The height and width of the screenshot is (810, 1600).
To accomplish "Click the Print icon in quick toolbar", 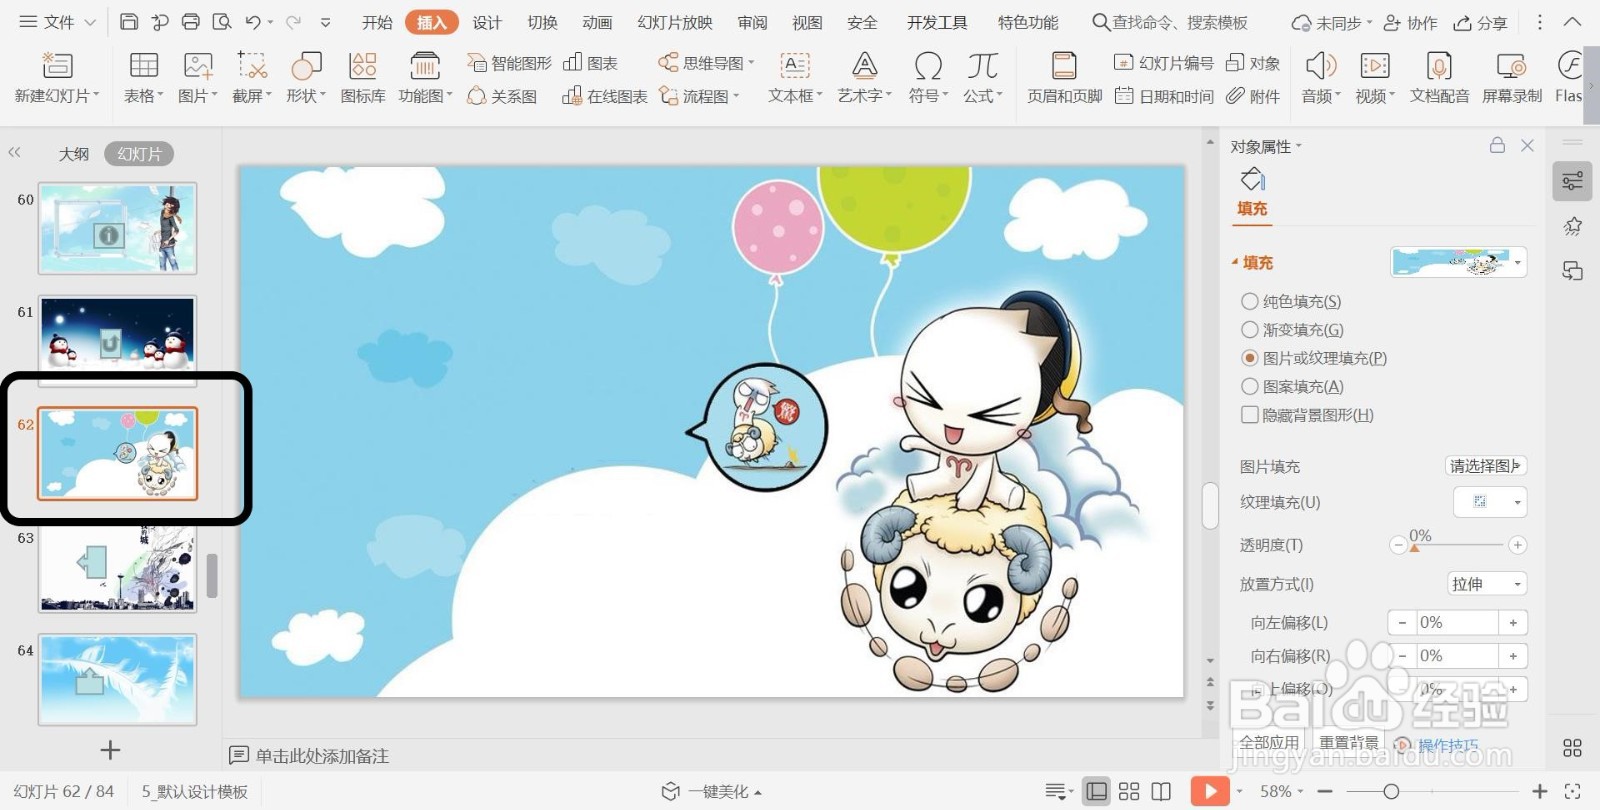I will (x=191, y=22).
